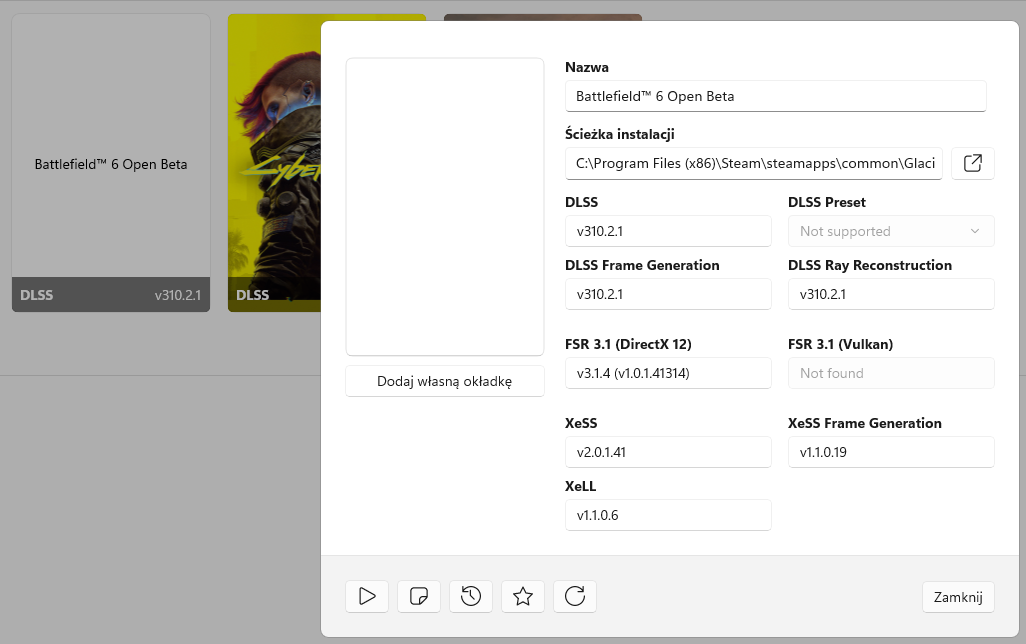The image size is (1026, 644).
Task: Mark game as favourite with star icon
Action: pyautogui.click(x=523, y=597)
